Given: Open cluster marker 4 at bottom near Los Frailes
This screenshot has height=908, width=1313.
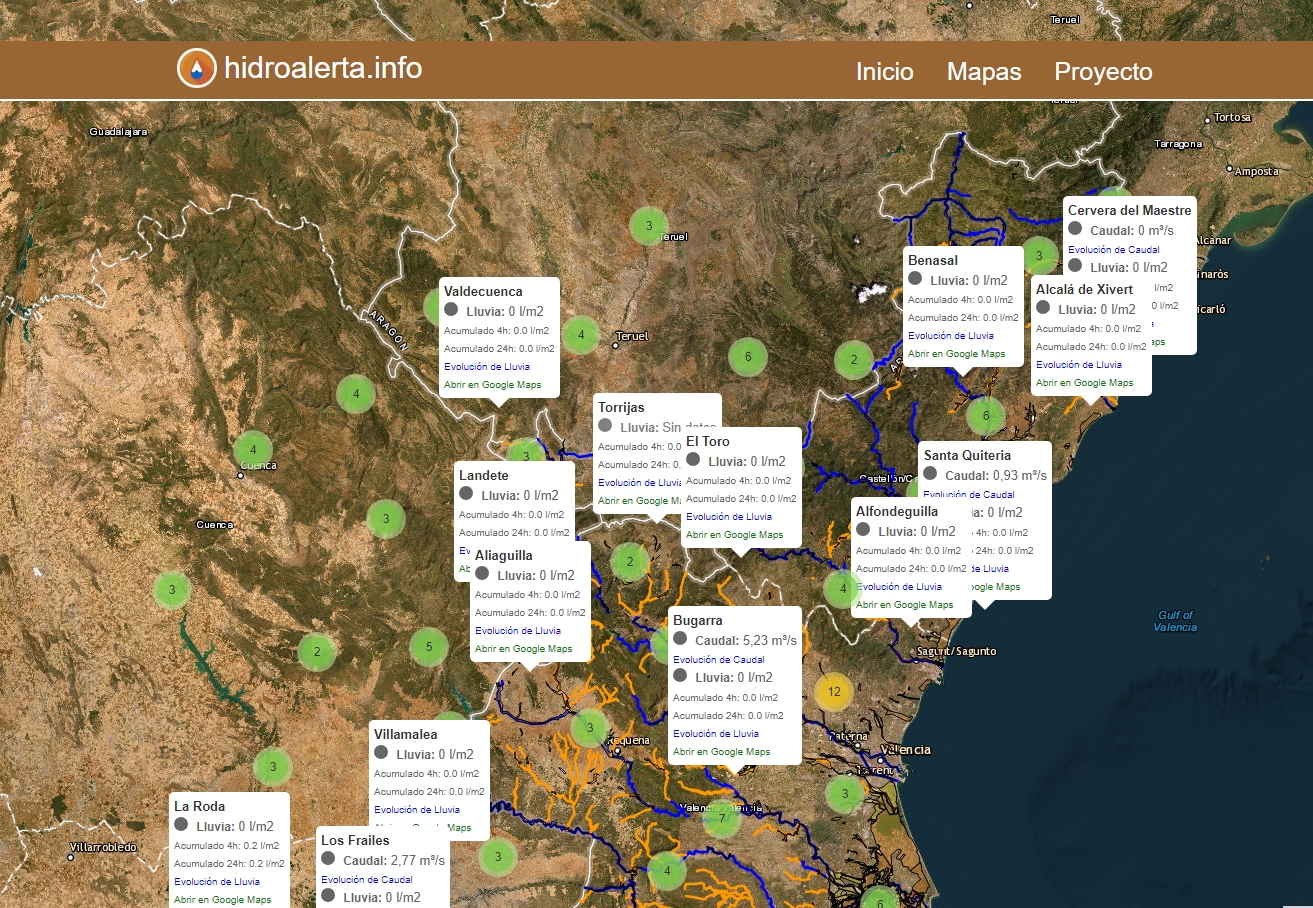Looking at the screenshot, I should [668, 871].
